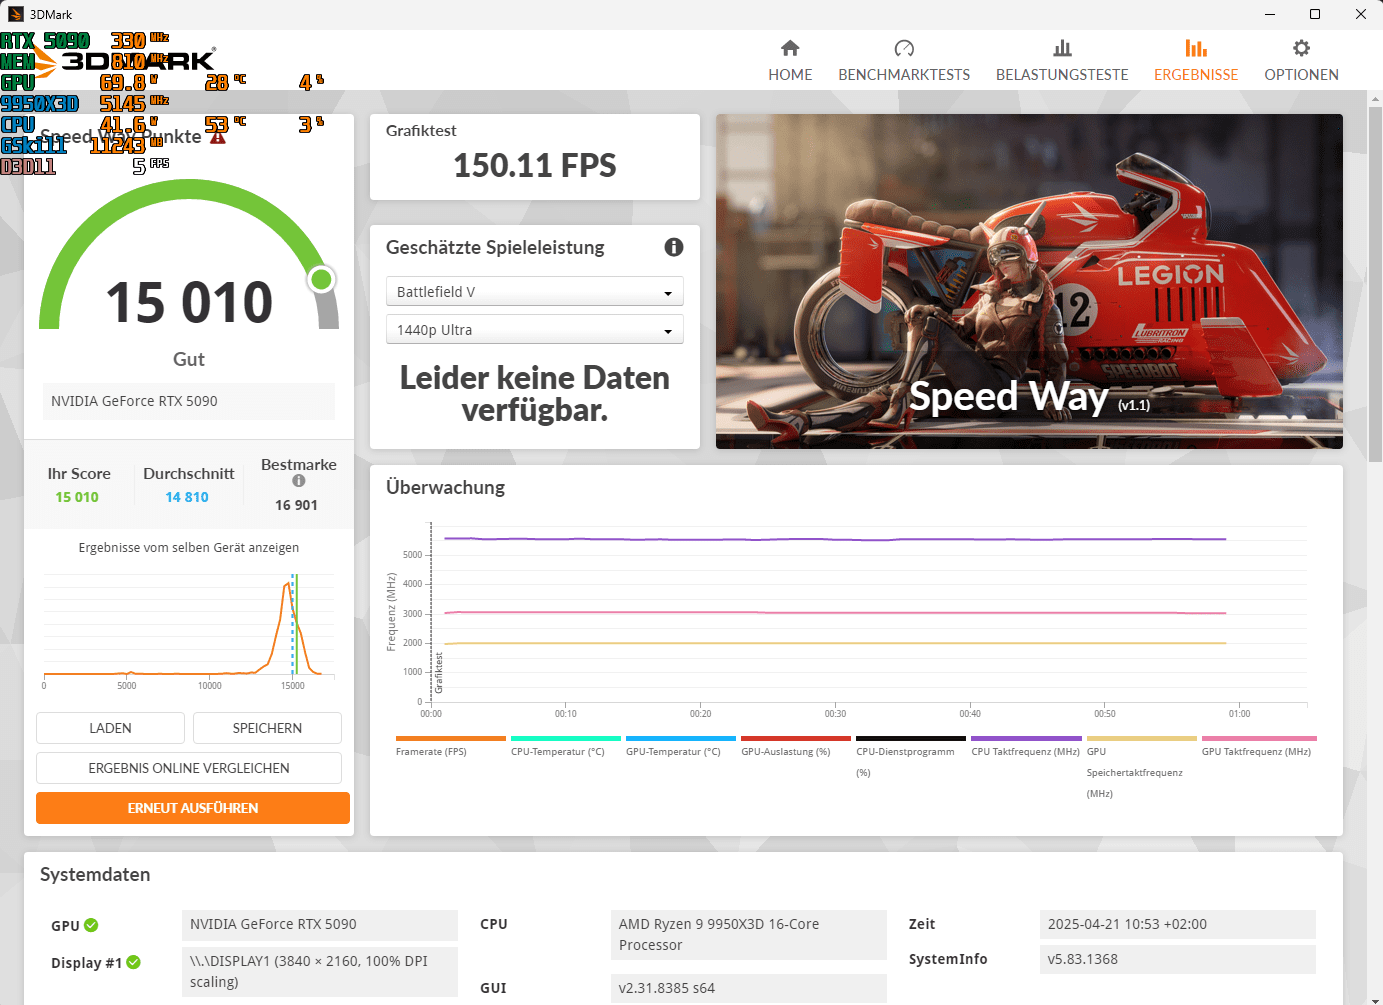This screenshot has width=1383, height=1005.
Task: Click the green checkmark next to GPU
Action: (x=91, y=925)
